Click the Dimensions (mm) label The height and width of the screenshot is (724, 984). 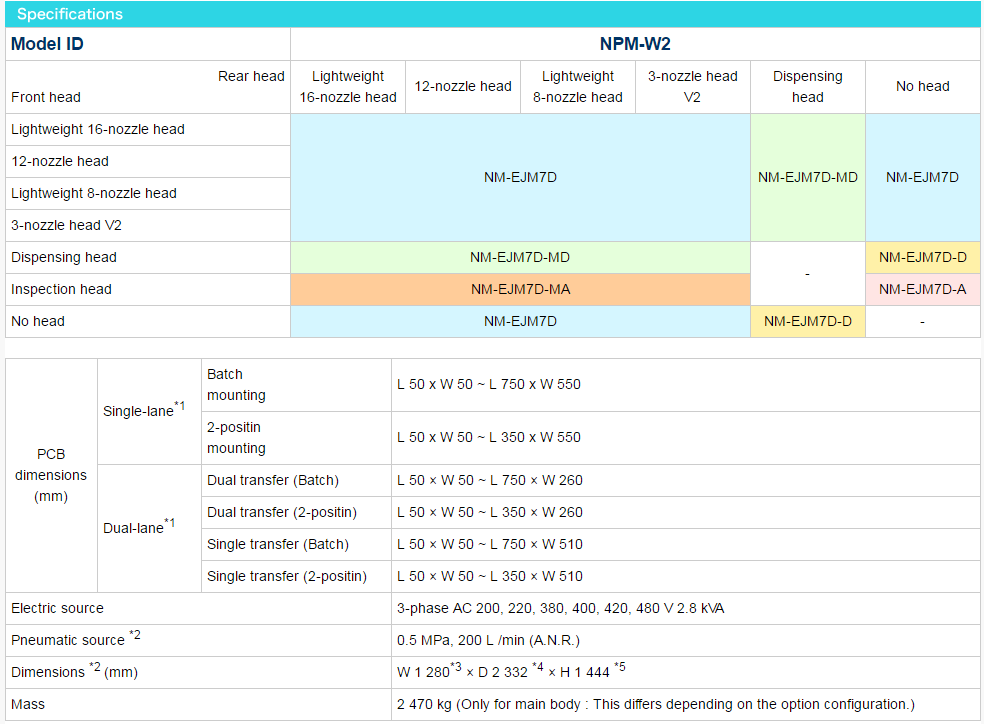(x=74, y=671)
